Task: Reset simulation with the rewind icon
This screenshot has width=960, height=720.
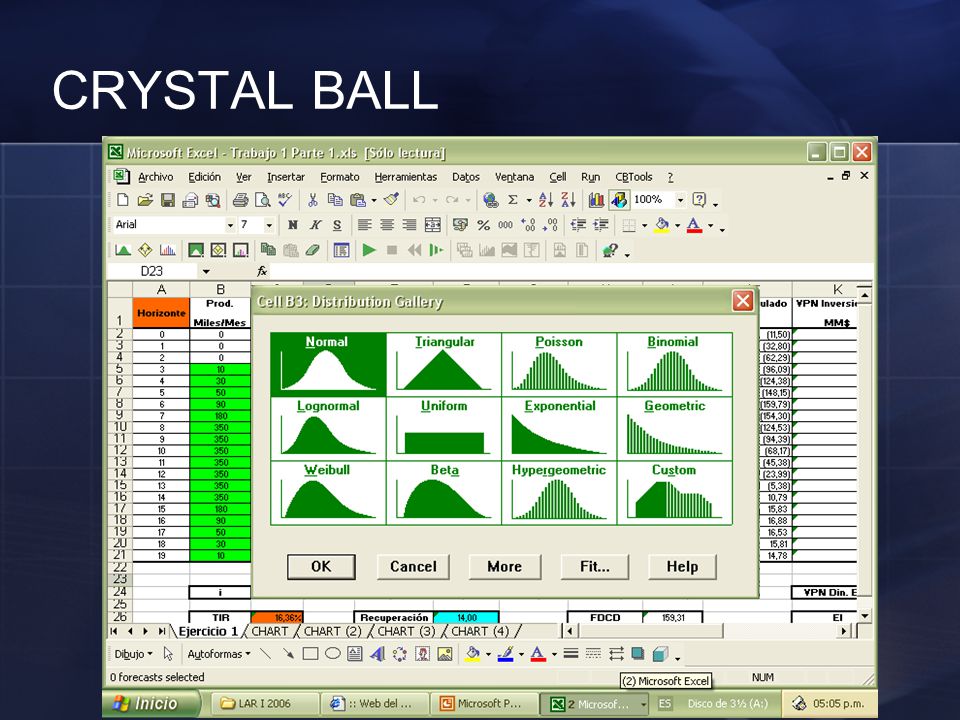Action: point(414,250)
